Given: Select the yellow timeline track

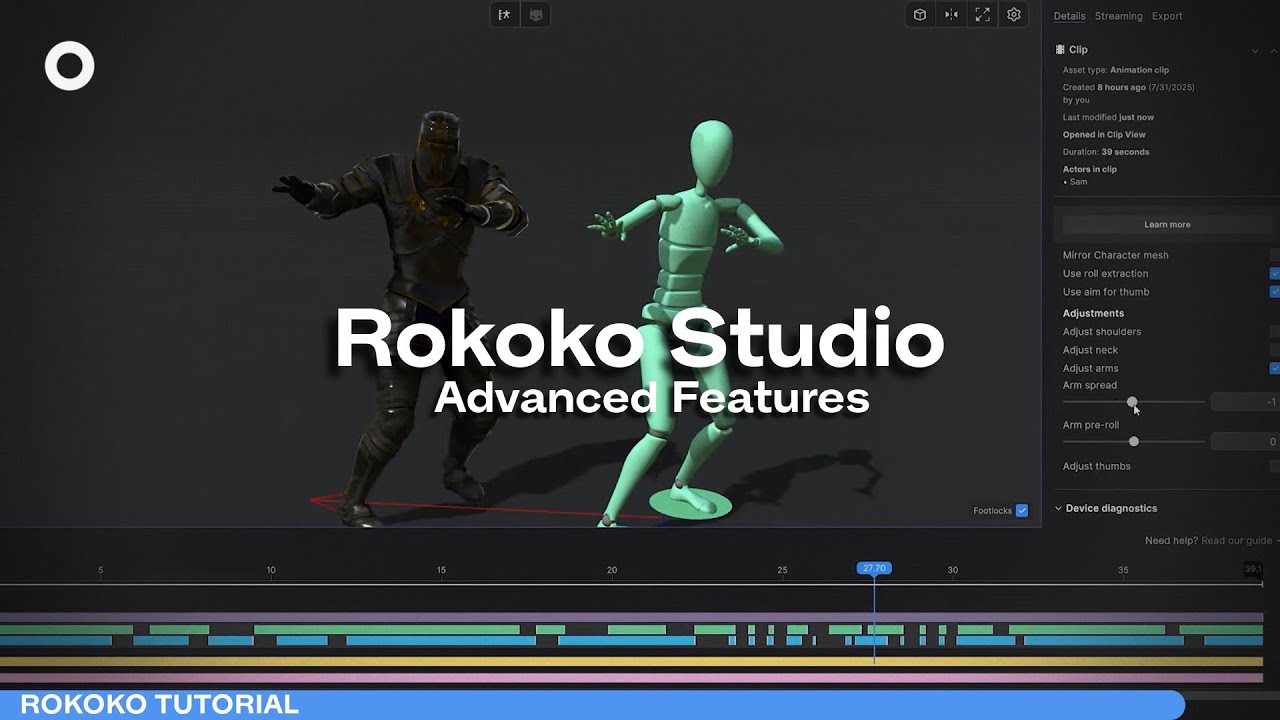Looking at the screenshot, I should (631, 661).
